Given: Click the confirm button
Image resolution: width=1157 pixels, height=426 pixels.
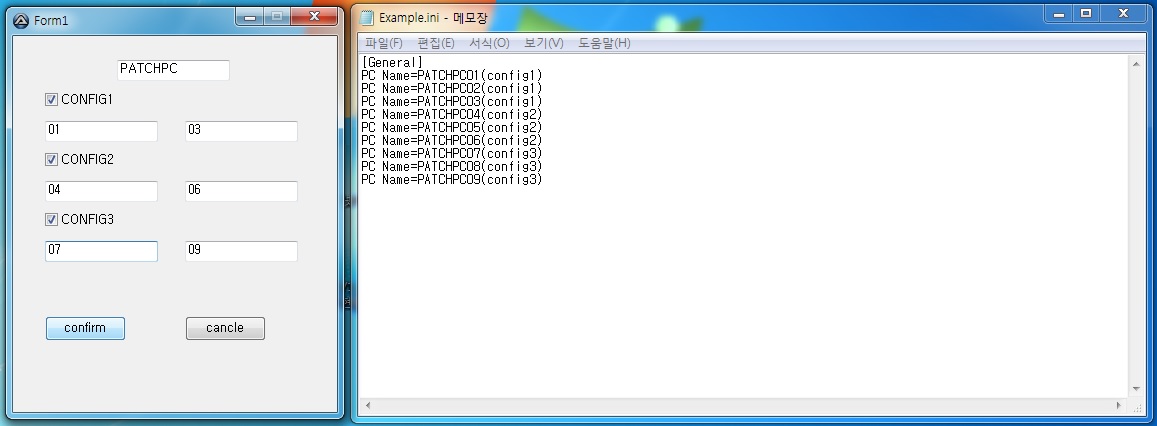Looking at the screenshot, I should point(85,329).
